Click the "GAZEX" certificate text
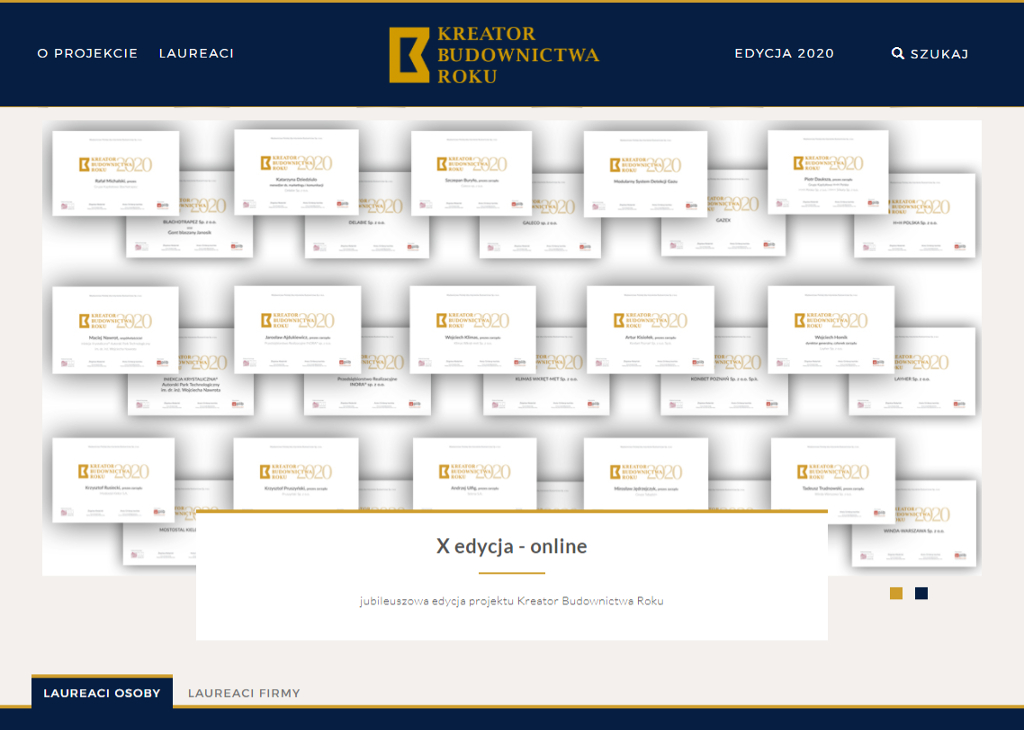 723,221
